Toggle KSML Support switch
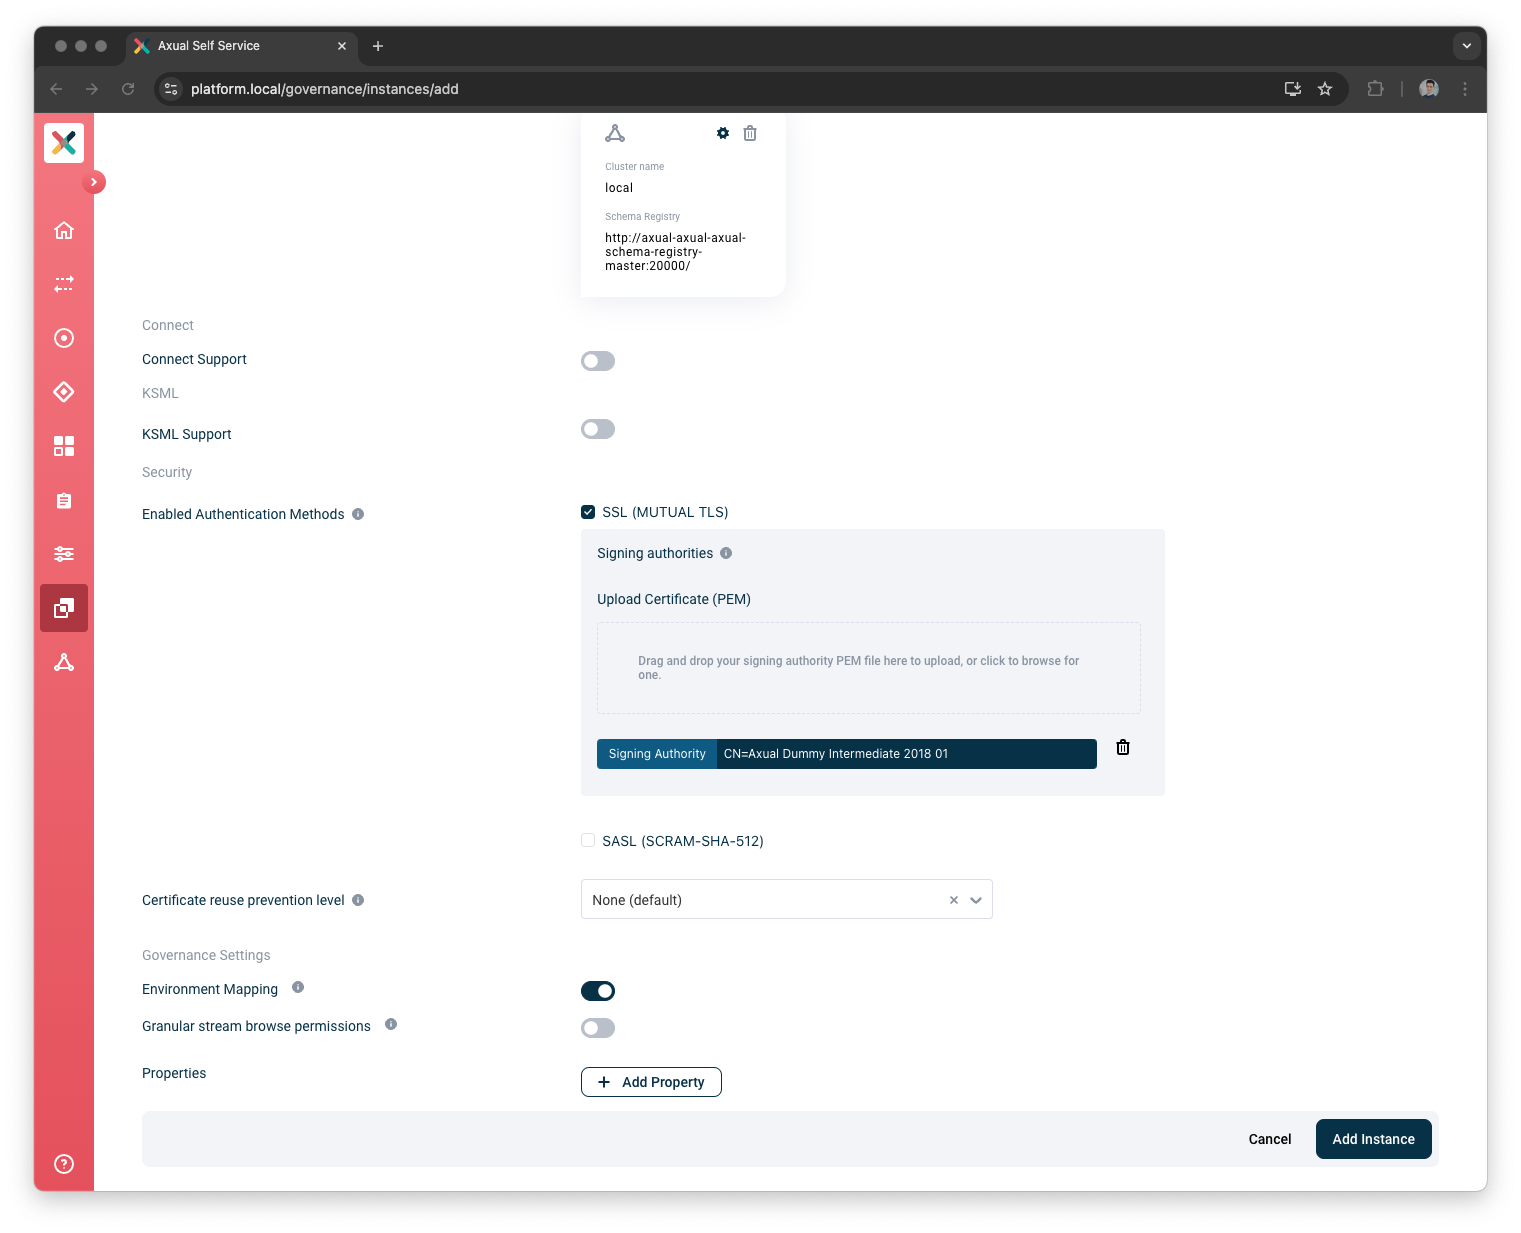The width and height of the screenshot is (1521, 1233). (598, 429)
